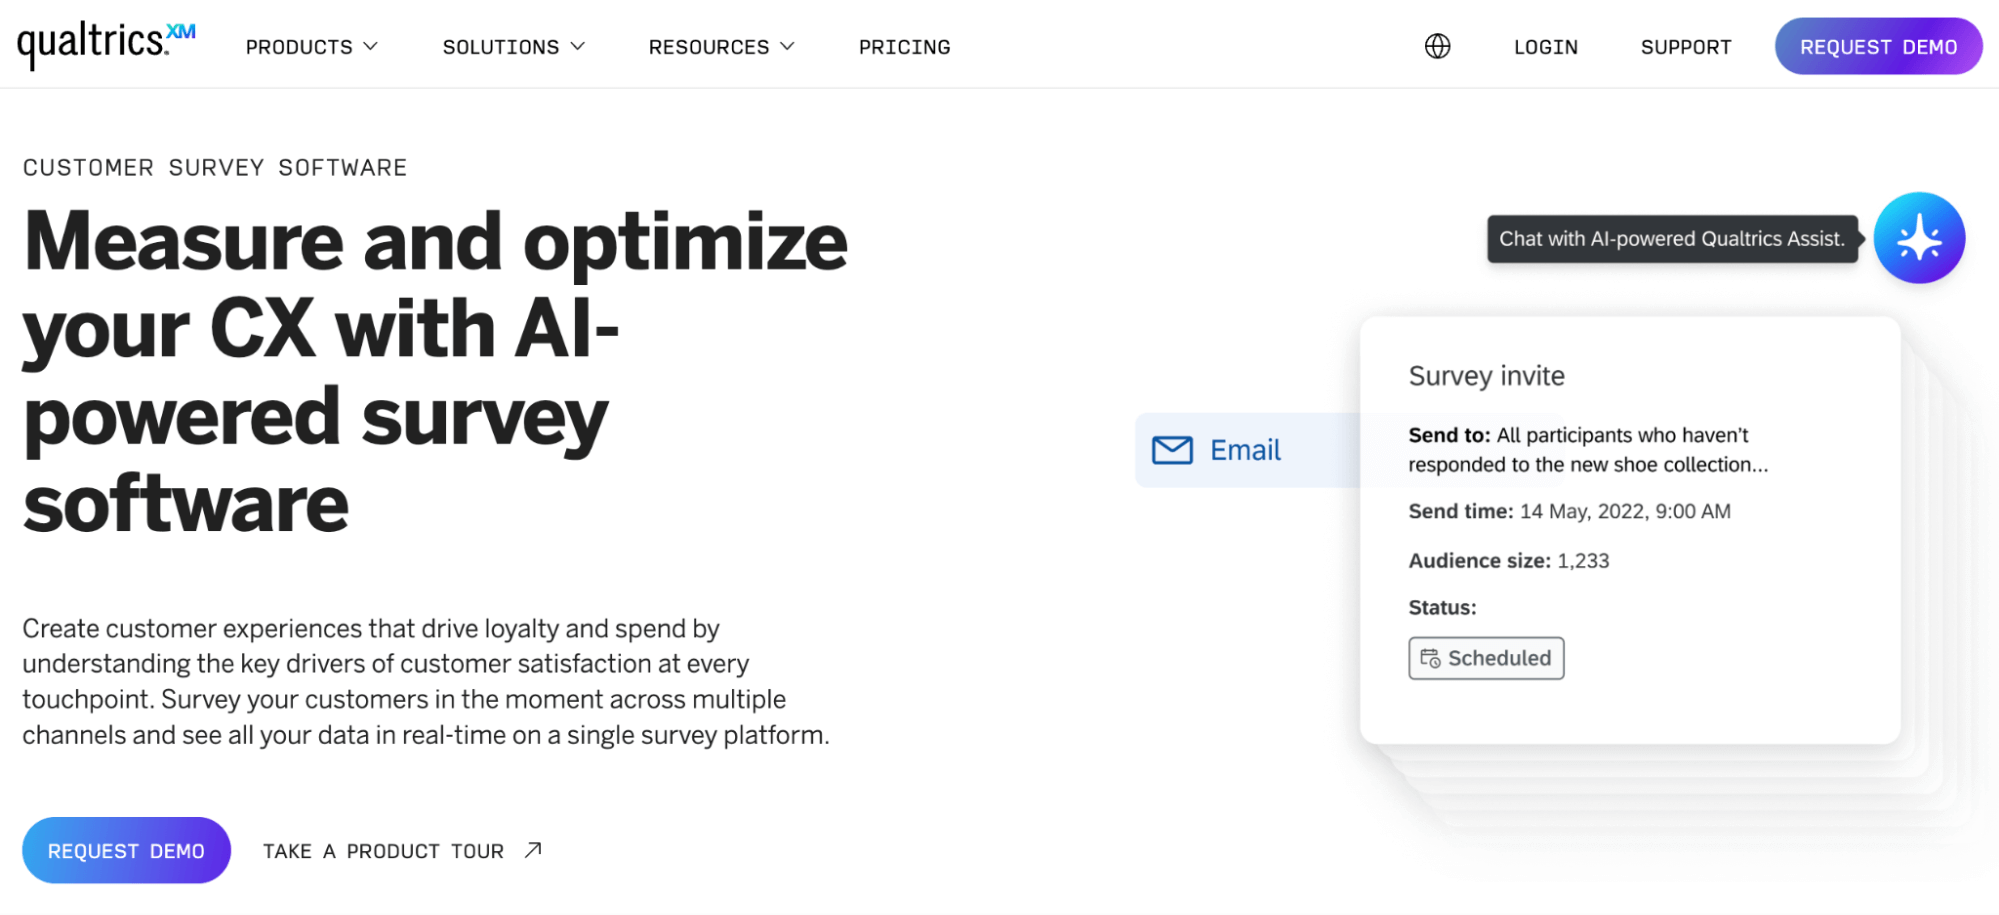1999x915 pixels.
Task: Click the Request Demo button below the description
Action: click(x=126, y=850)
